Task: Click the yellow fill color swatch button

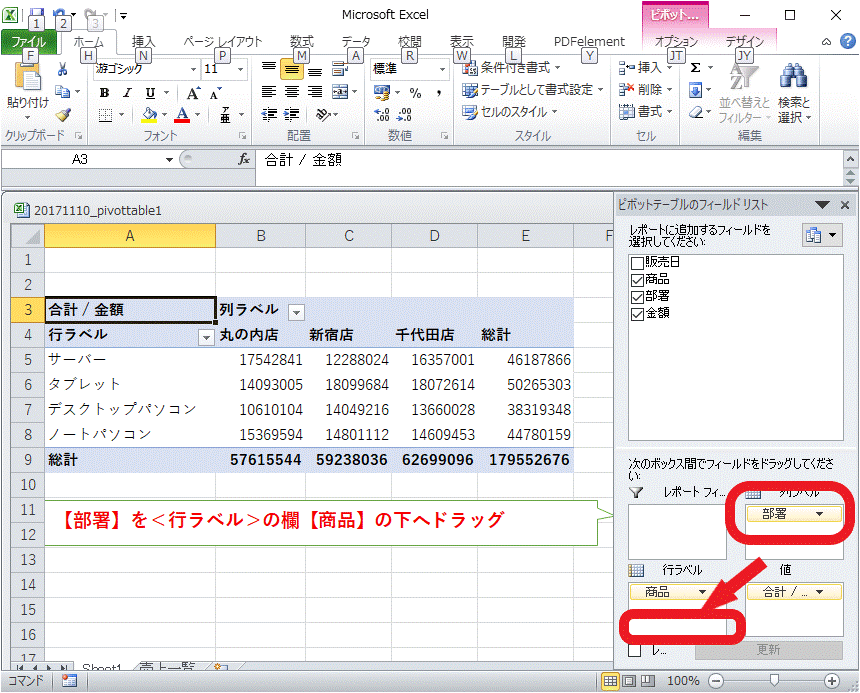Action: (149, 115)
